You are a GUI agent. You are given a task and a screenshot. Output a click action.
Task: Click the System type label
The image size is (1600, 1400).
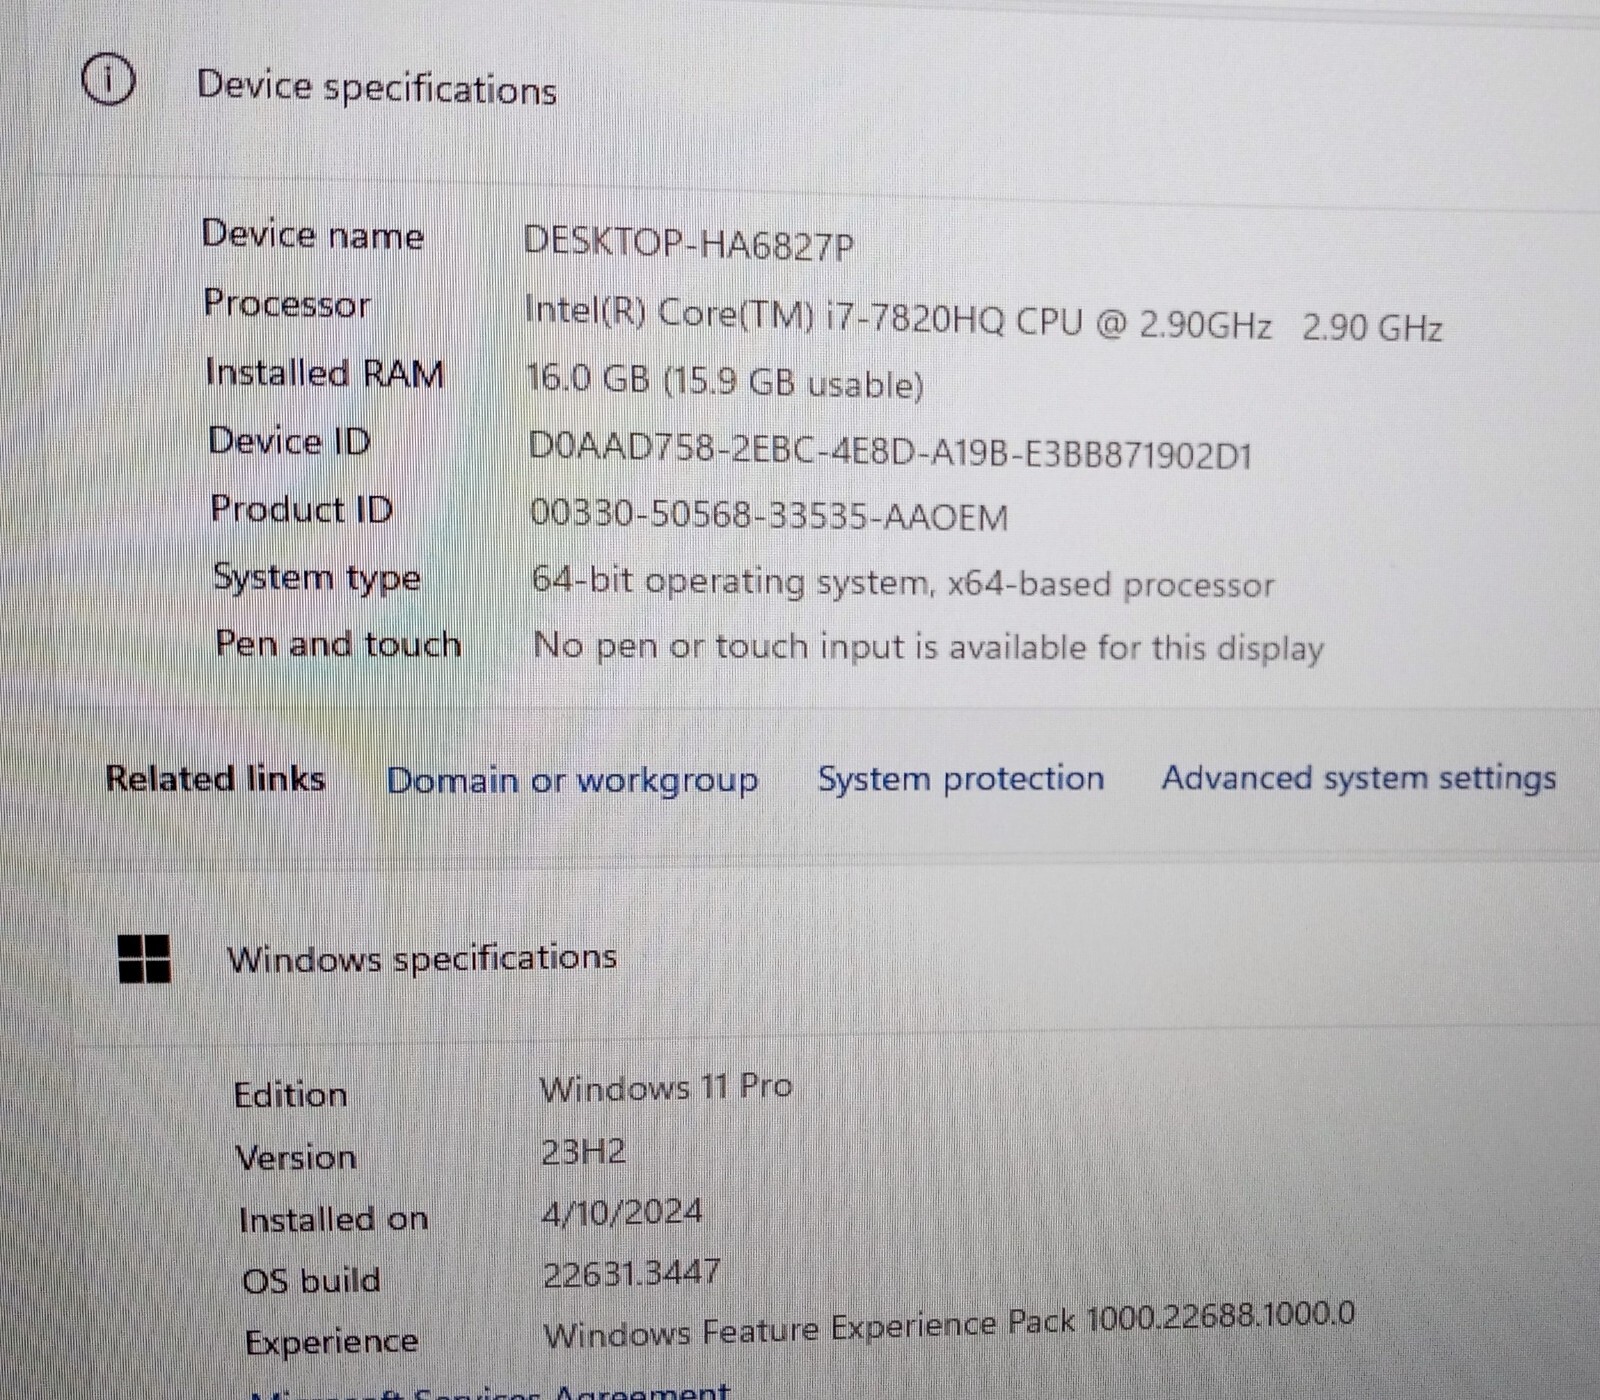point(317,578)
